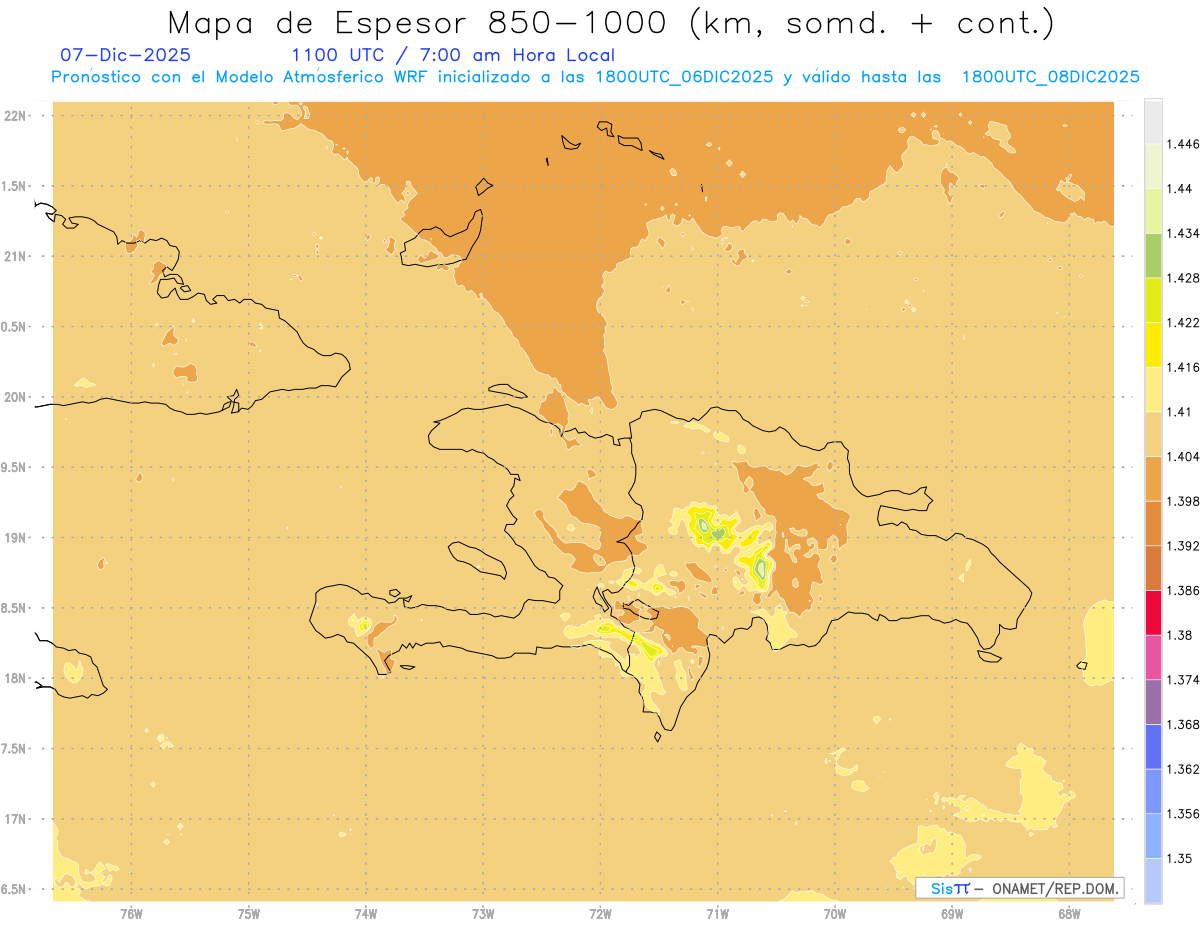Click the '76W' longitude label
This screenshot has height=927, width=1200.
click(x=131, y=913)
